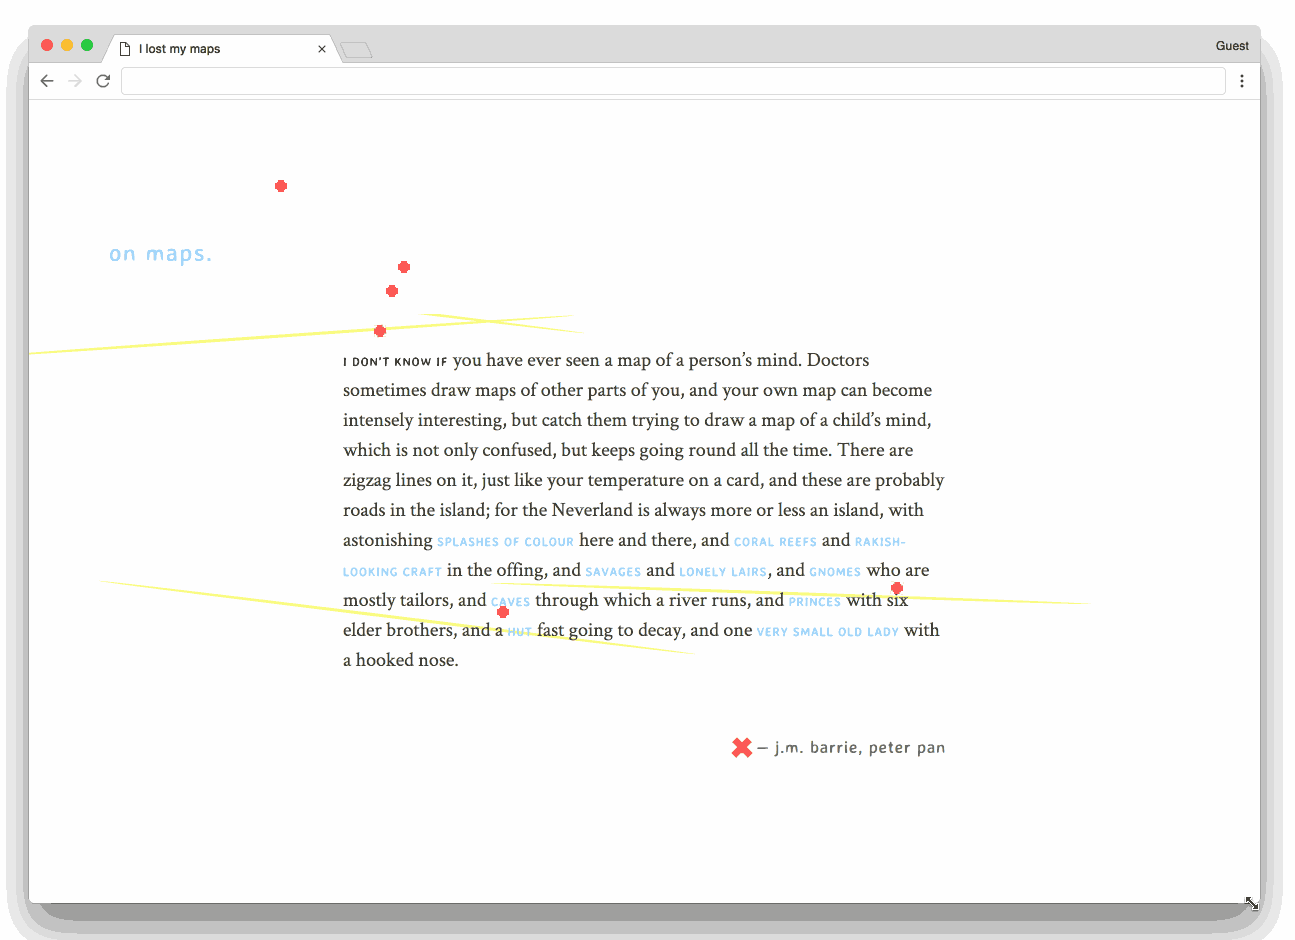
Task: Go back with the browser back arrow
Action: pos(47,81)
